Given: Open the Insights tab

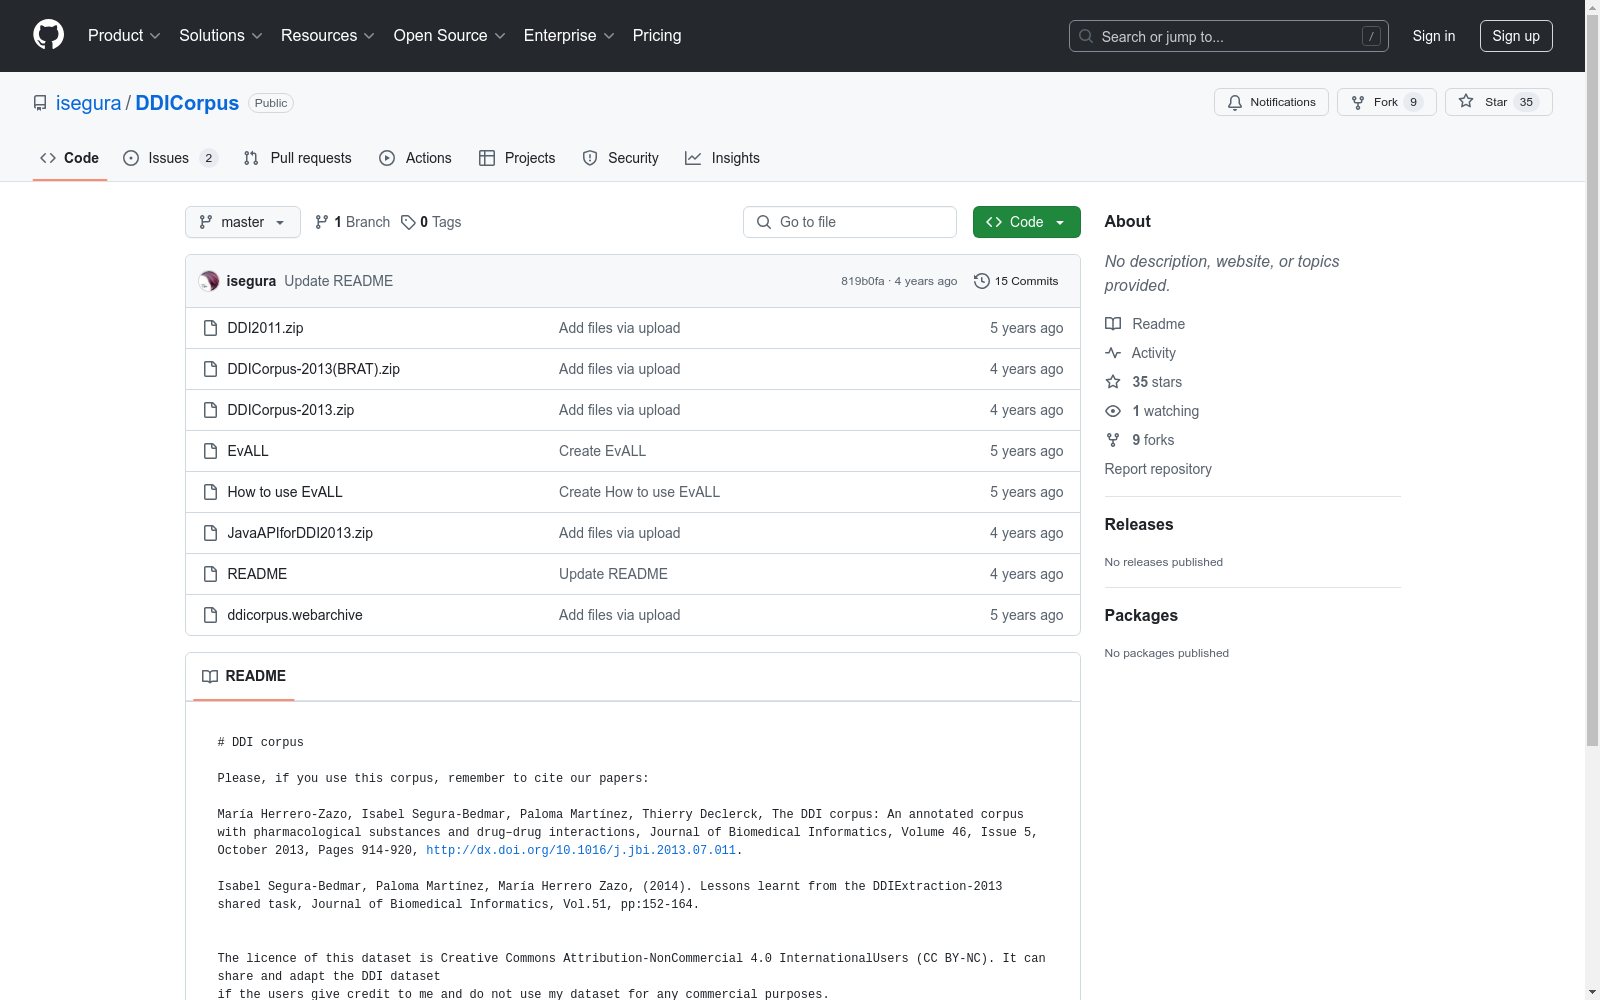Looking at the screenshot, I should coord(722,158).
